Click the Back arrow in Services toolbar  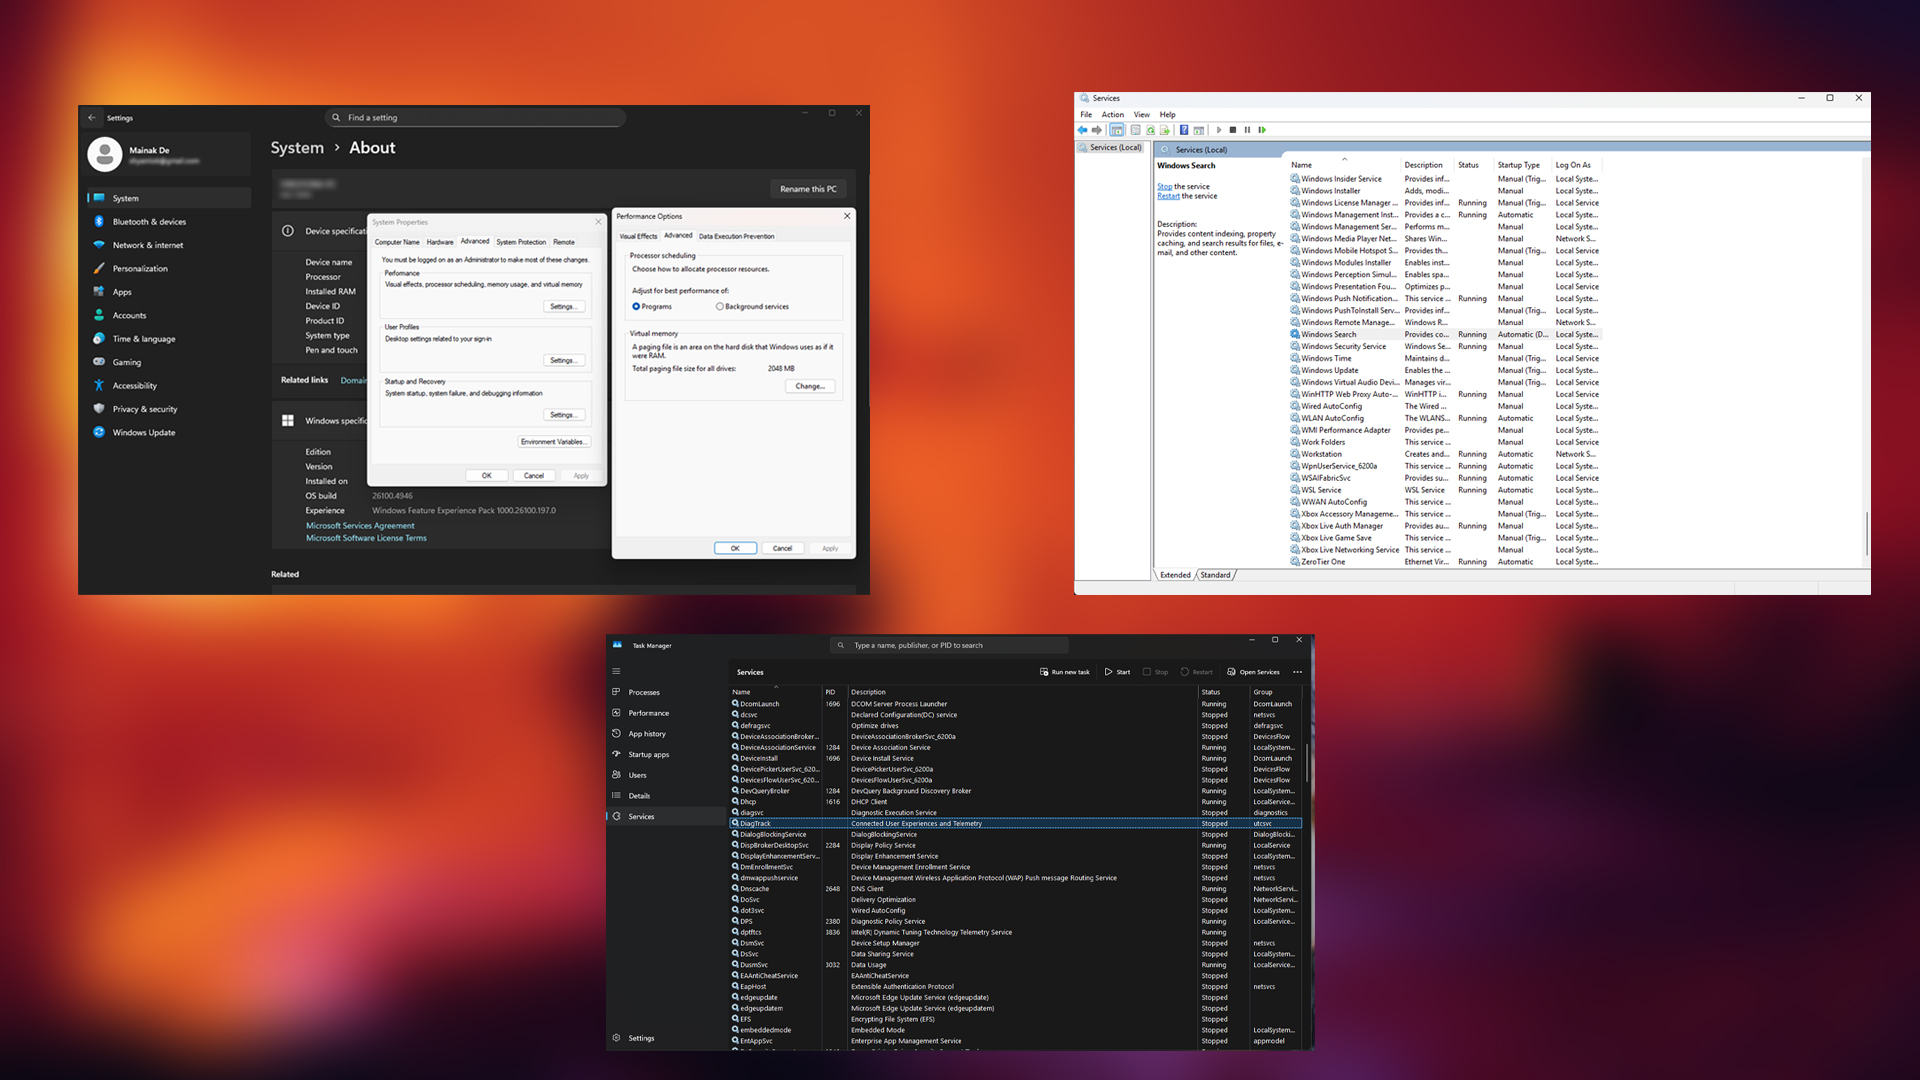(x=1082, y=130)
